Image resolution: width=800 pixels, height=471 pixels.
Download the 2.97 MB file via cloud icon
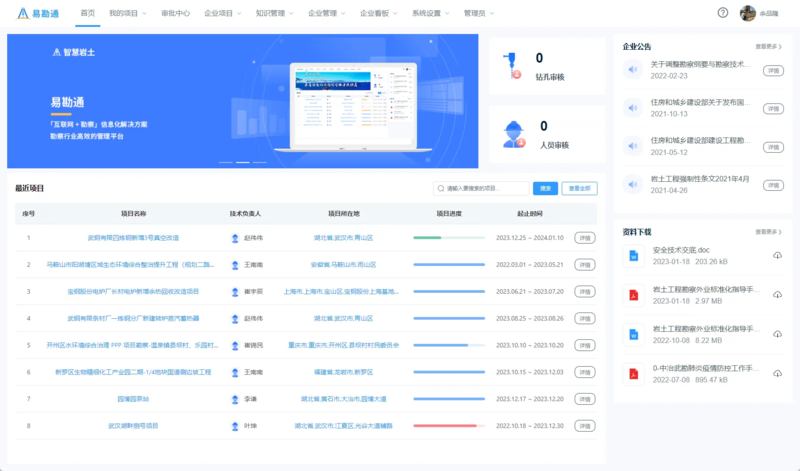pos(777,294)
